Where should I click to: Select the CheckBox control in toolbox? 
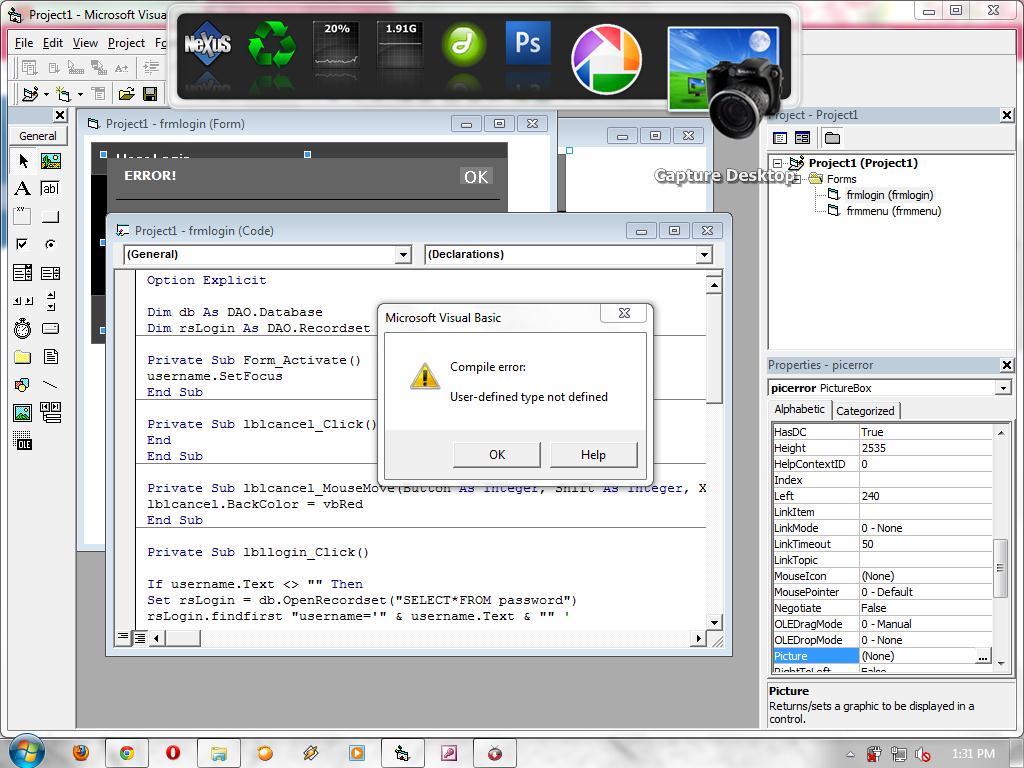tap(23, 244)
